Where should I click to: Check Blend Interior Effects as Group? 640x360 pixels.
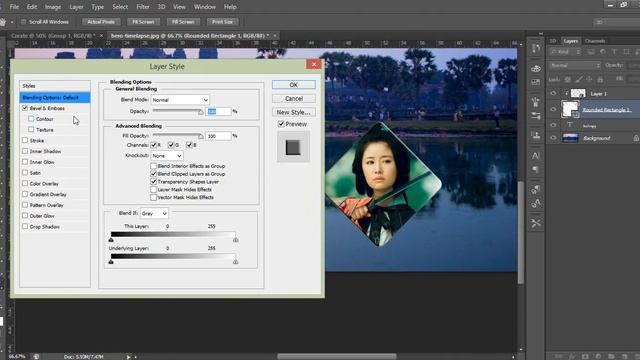[x=153, y=166]
